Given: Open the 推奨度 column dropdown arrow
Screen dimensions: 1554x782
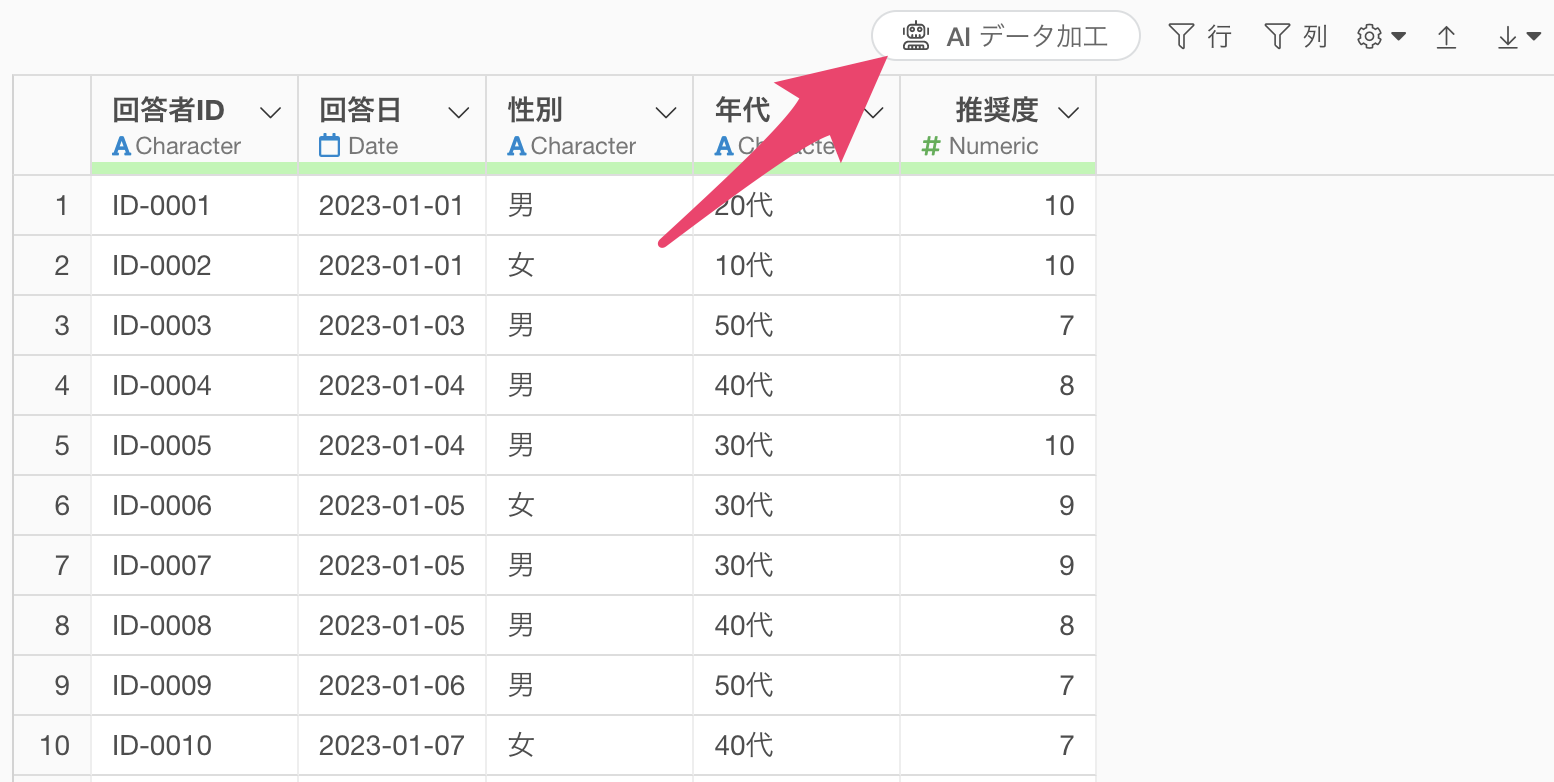Looking at the screenshot, I should pos(1068,112).
